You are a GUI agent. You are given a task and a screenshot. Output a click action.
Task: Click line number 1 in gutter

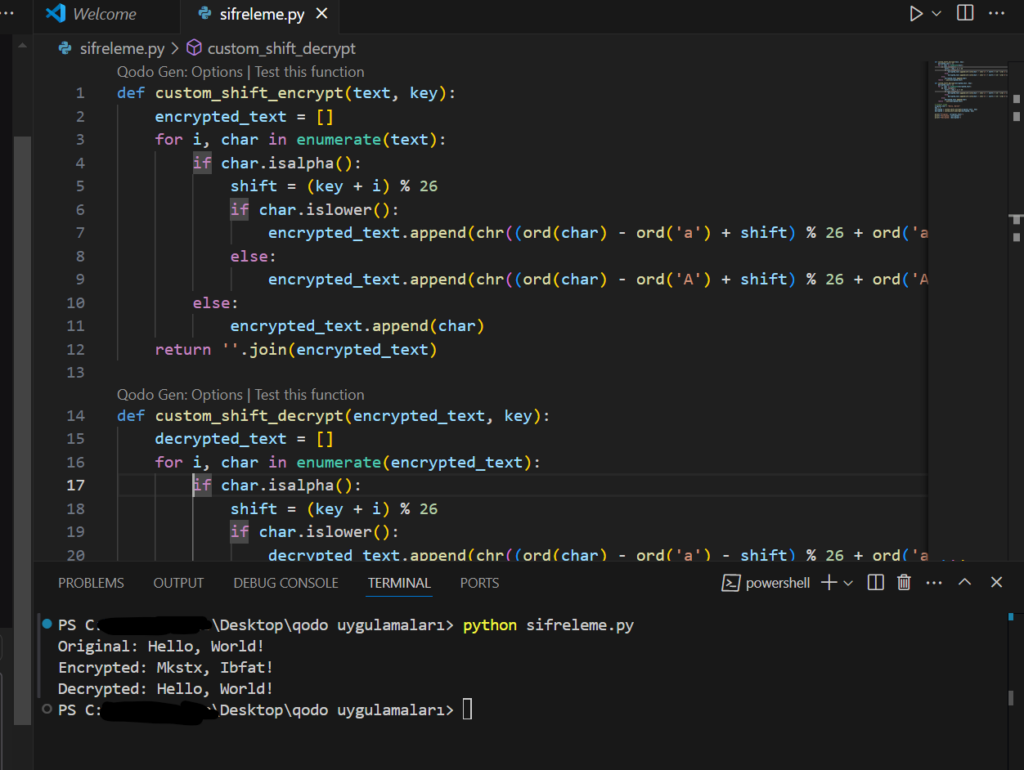(80, 93)
